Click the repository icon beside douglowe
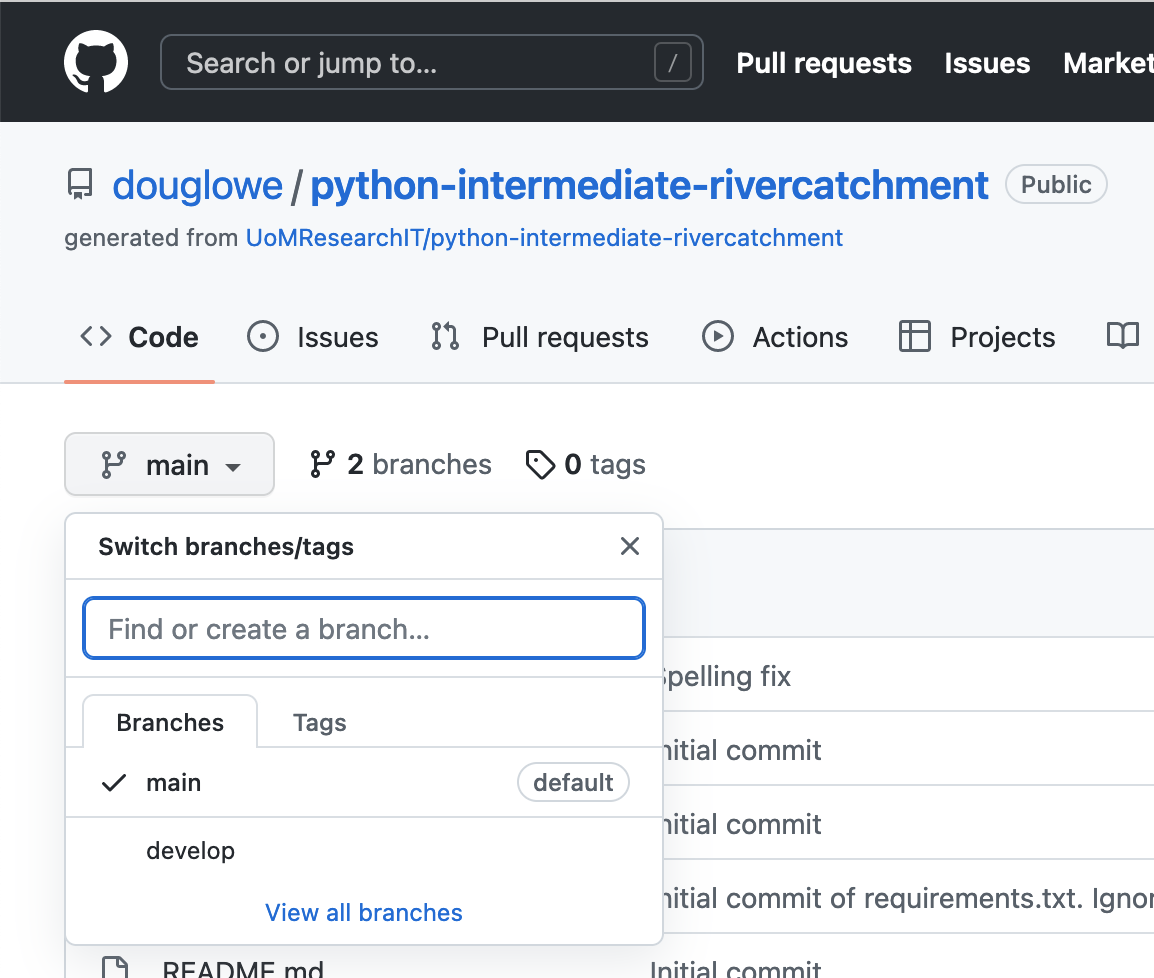The width and height of the screenshot is (1154, 978). [80, 184]
